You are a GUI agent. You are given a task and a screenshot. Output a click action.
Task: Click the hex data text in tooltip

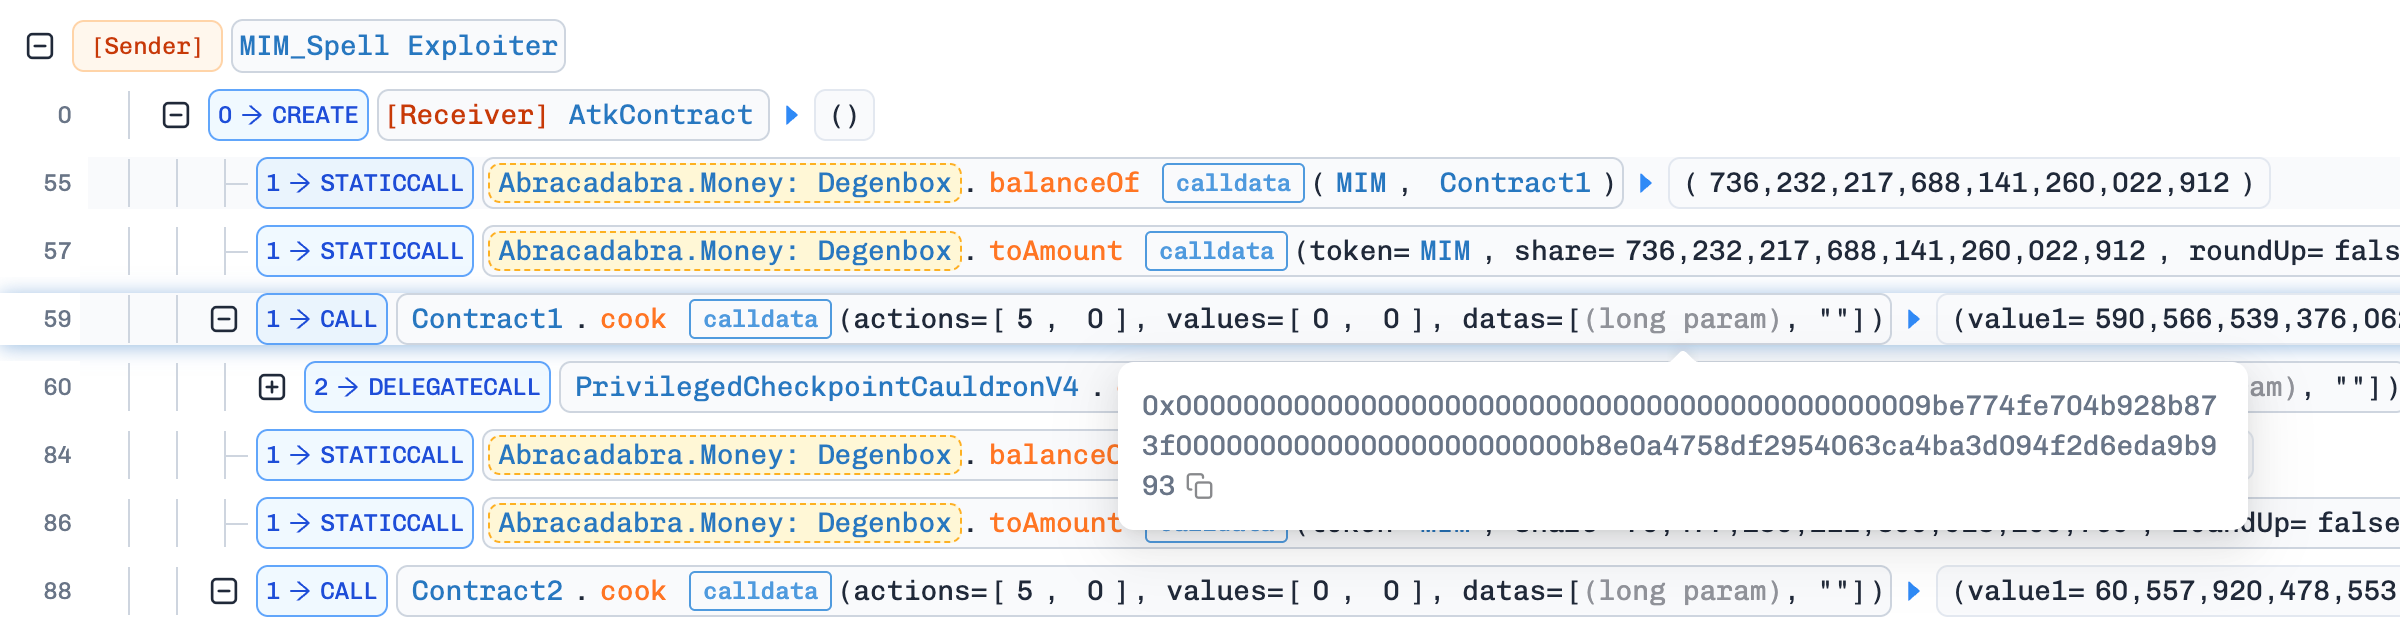[1679, 445]
